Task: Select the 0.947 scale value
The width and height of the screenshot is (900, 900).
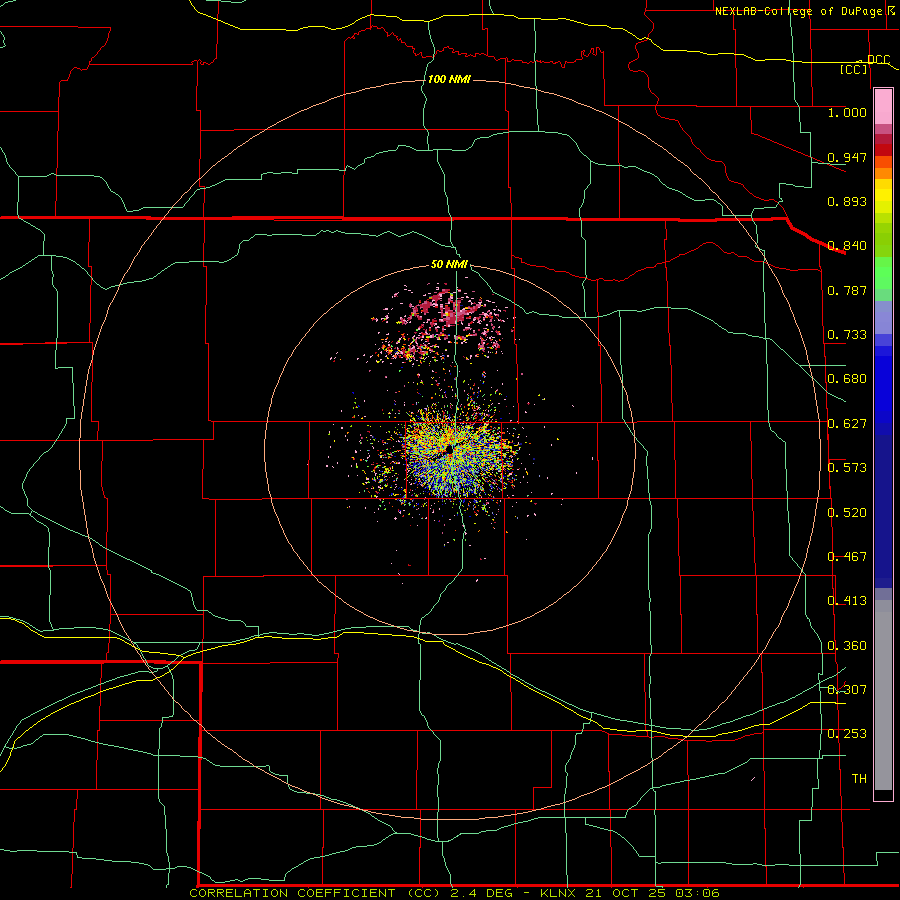Action: click(x=847, y=157)
